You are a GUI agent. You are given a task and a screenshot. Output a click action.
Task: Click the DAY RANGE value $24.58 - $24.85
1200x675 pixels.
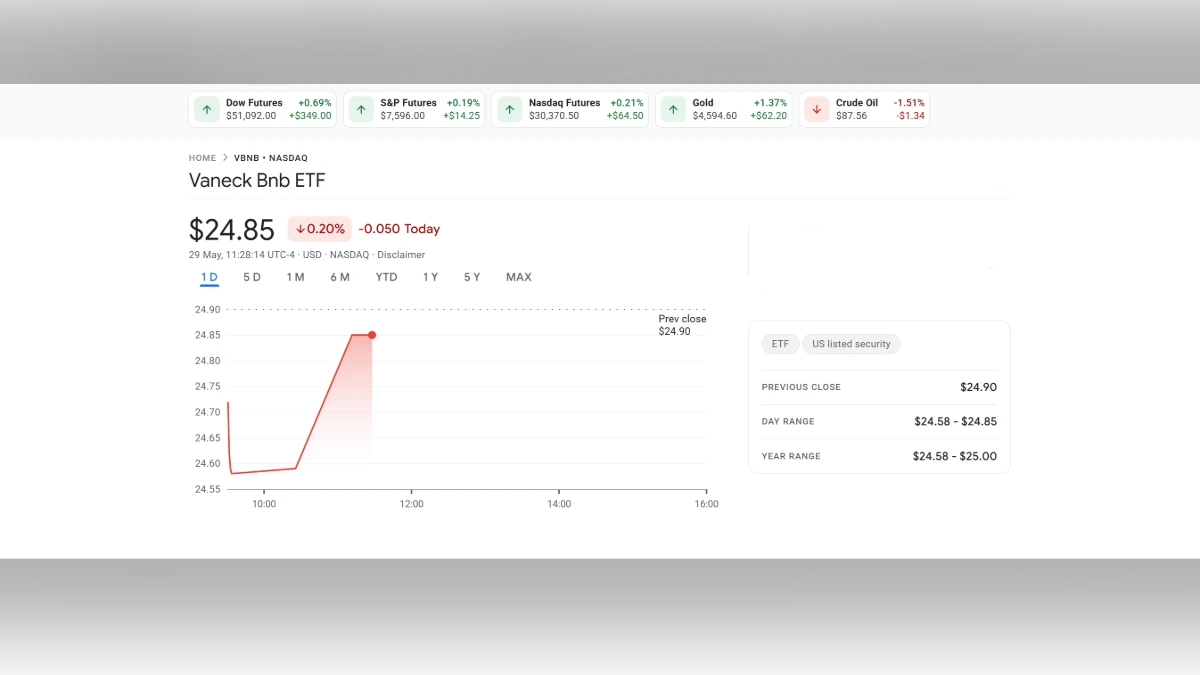click(x=955, y=422)
